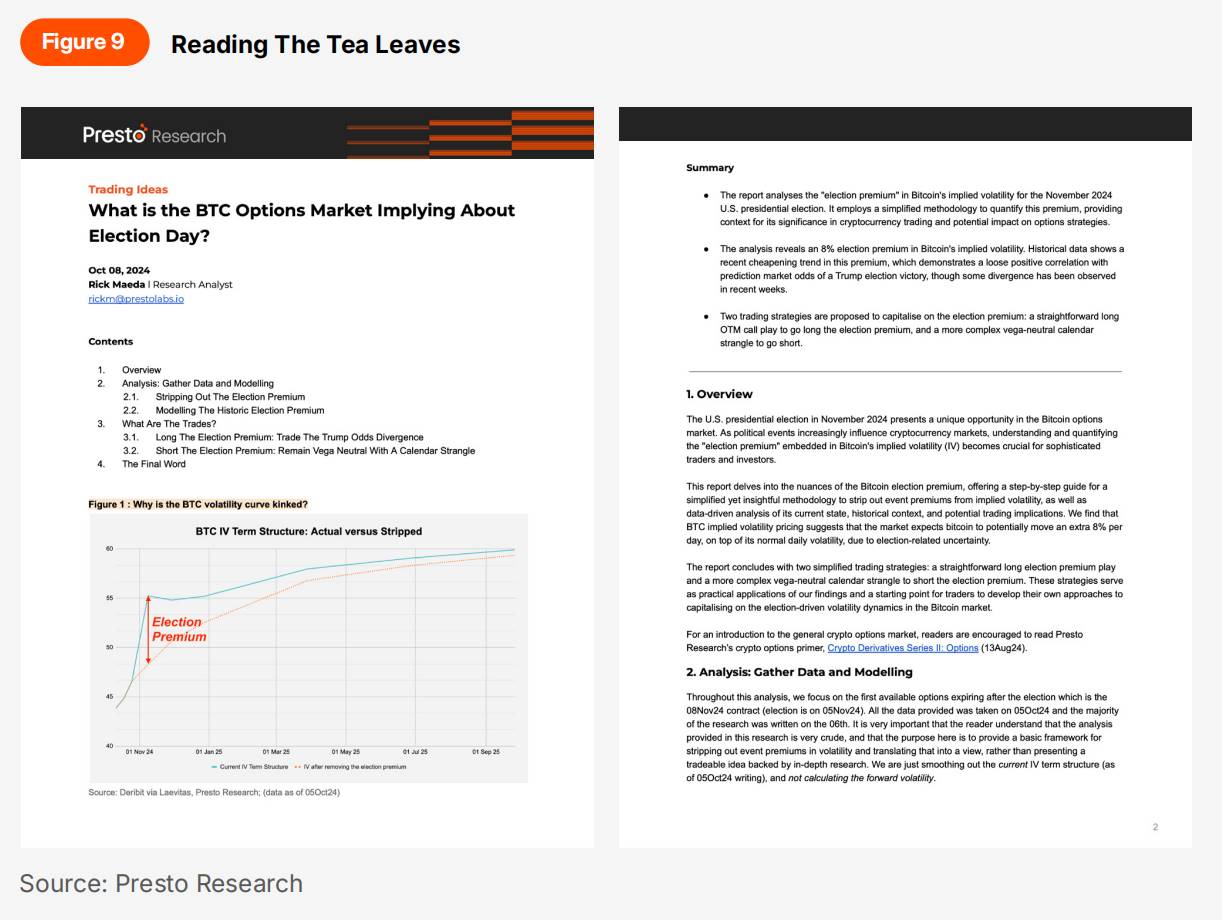Open the rickm@prestolabs.io email link
Screen dimensions: 1222x920
(x=136, y=299)
